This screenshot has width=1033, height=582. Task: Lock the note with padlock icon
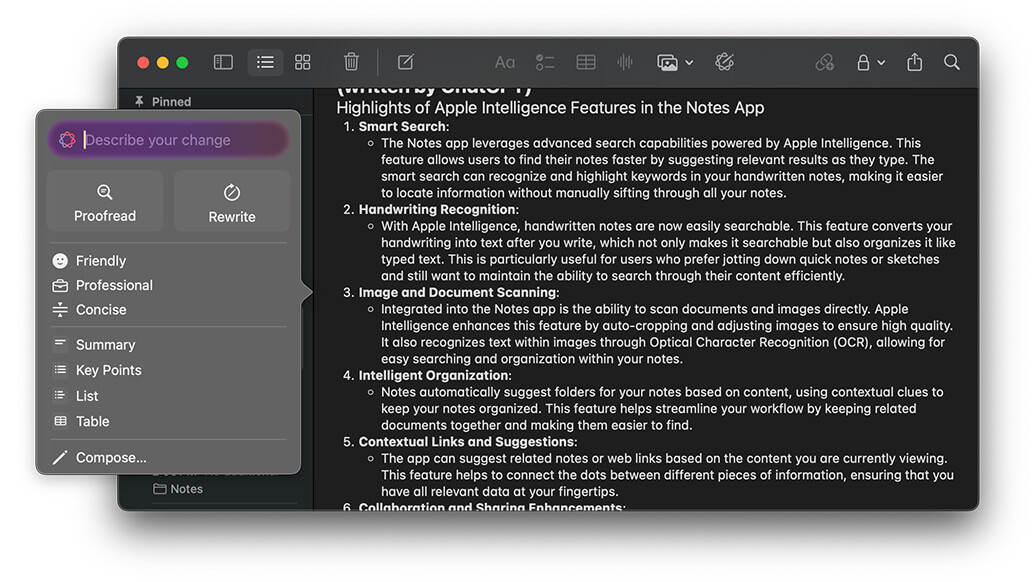(x=863, y=63)
